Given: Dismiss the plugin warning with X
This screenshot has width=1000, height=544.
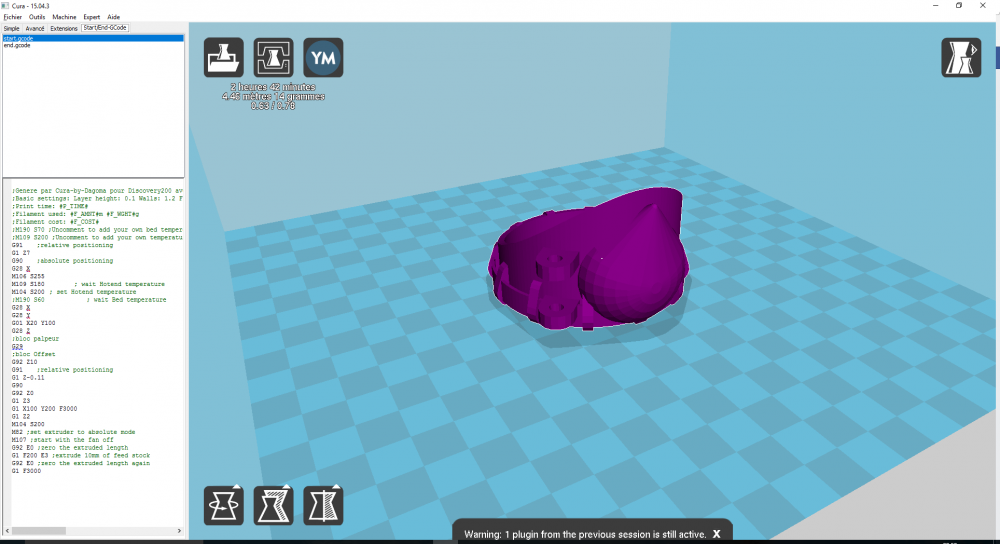Looking at the screenshot, I should click(x=716, y=534).
